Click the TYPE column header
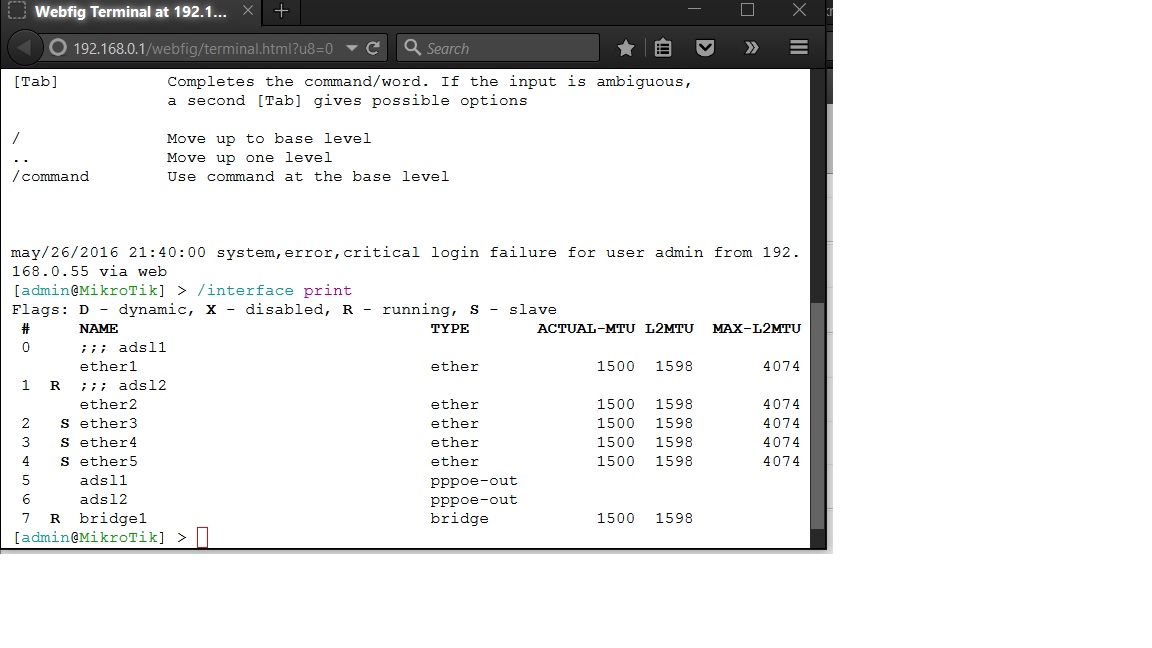 coord(450,328)
